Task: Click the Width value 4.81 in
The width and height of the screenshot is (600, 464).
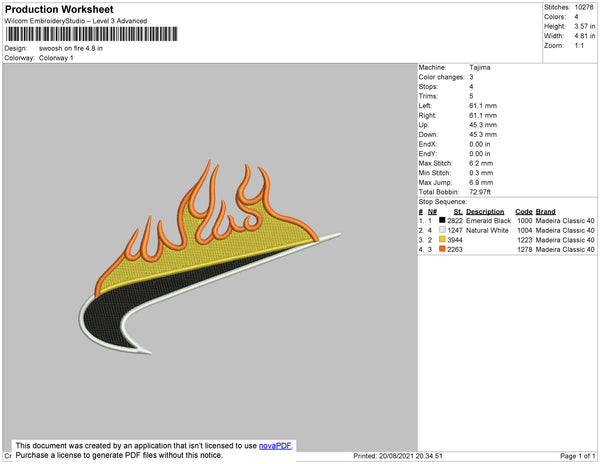Action: (x=585, y=36)
